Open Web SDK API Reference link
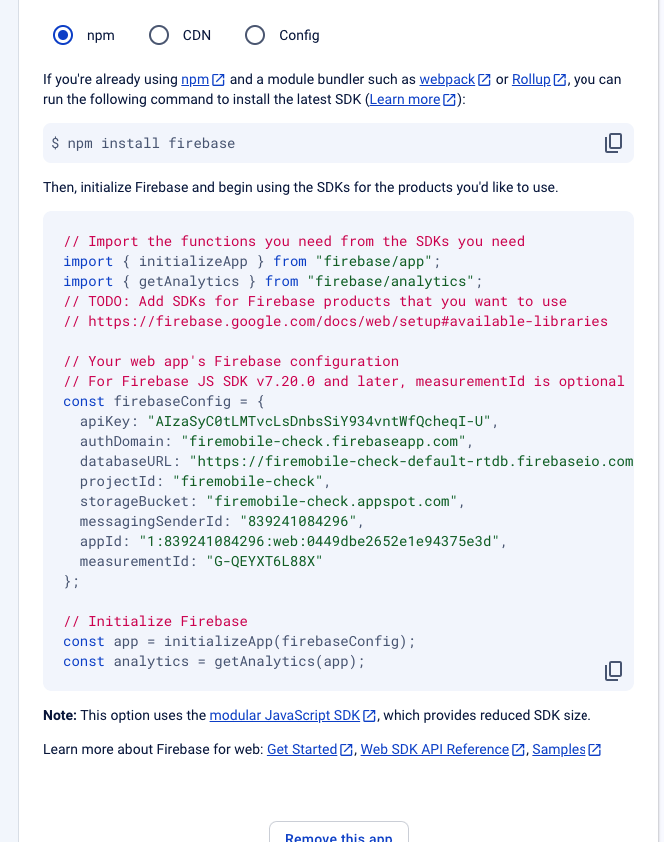 [435, 749]
